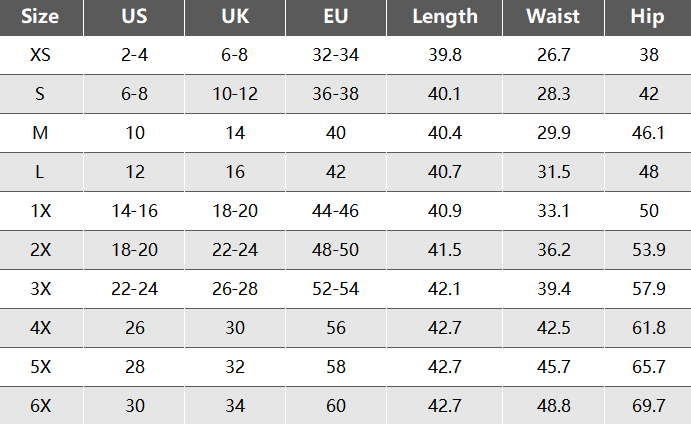
Task: Click the Waist column header
Action: (554, 17)
